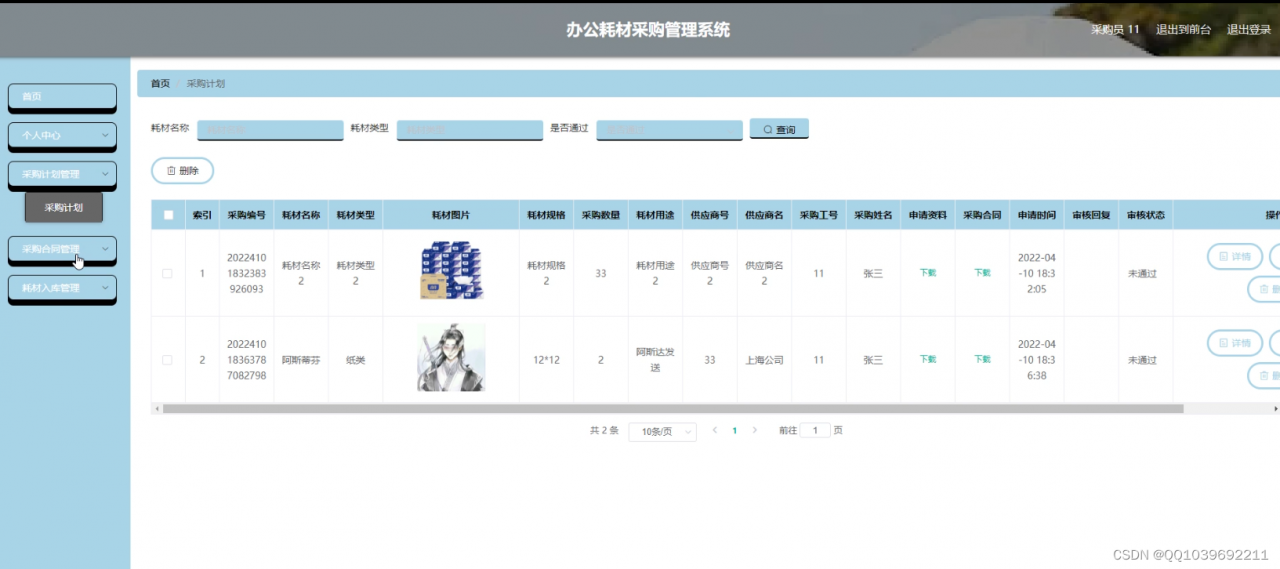The width and height of the screenshot is (1280, 569).
Task: Go to next page with right chevron
Action: tap(755, 430)
